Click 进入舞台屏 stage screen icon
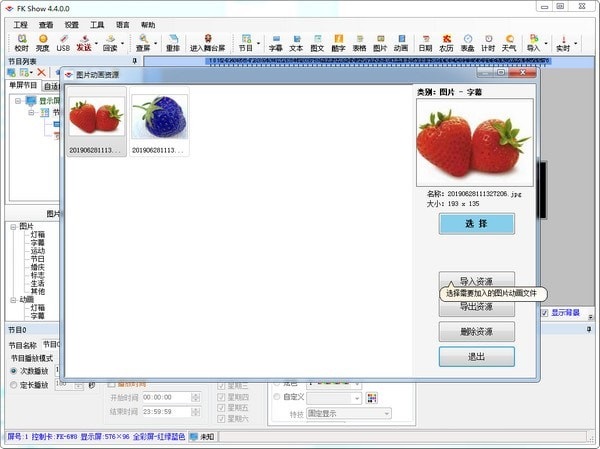Image resolution: width=600 pixels, height=449 pixels. [207, 43]
